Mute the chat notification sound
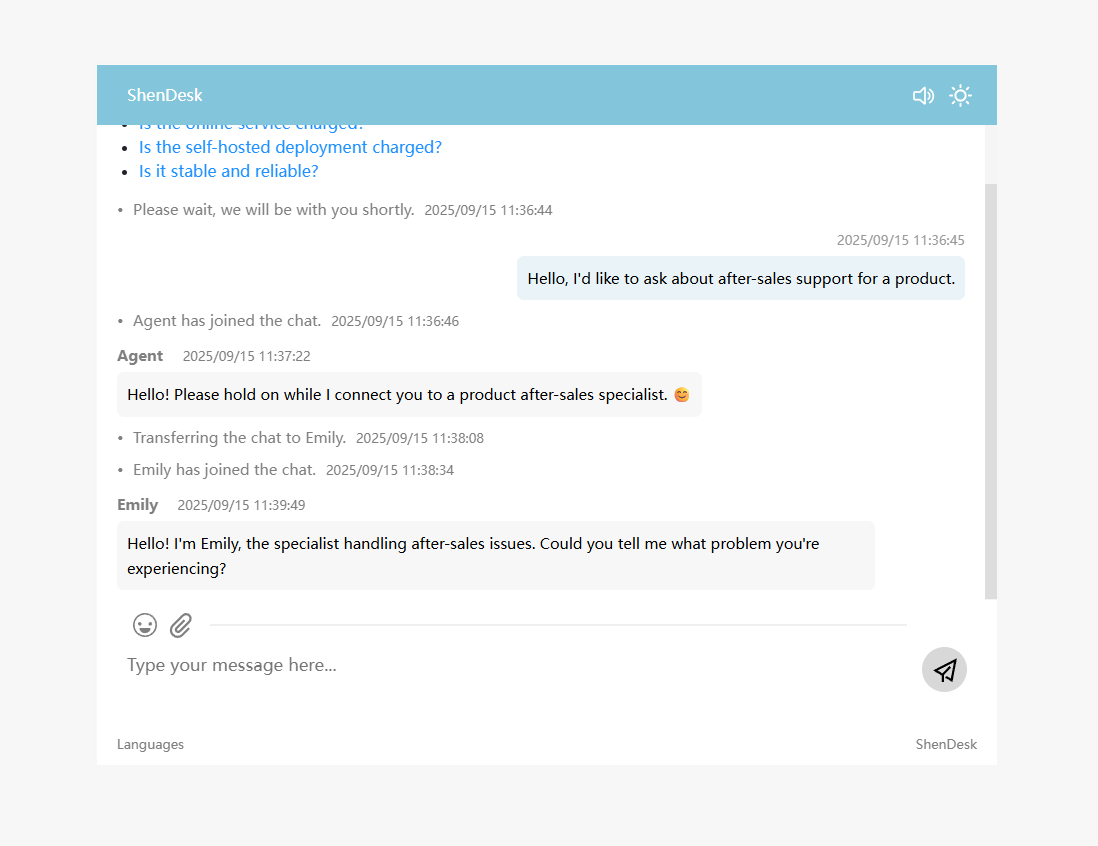This screenshot has width=1098, height=846. 923,96
